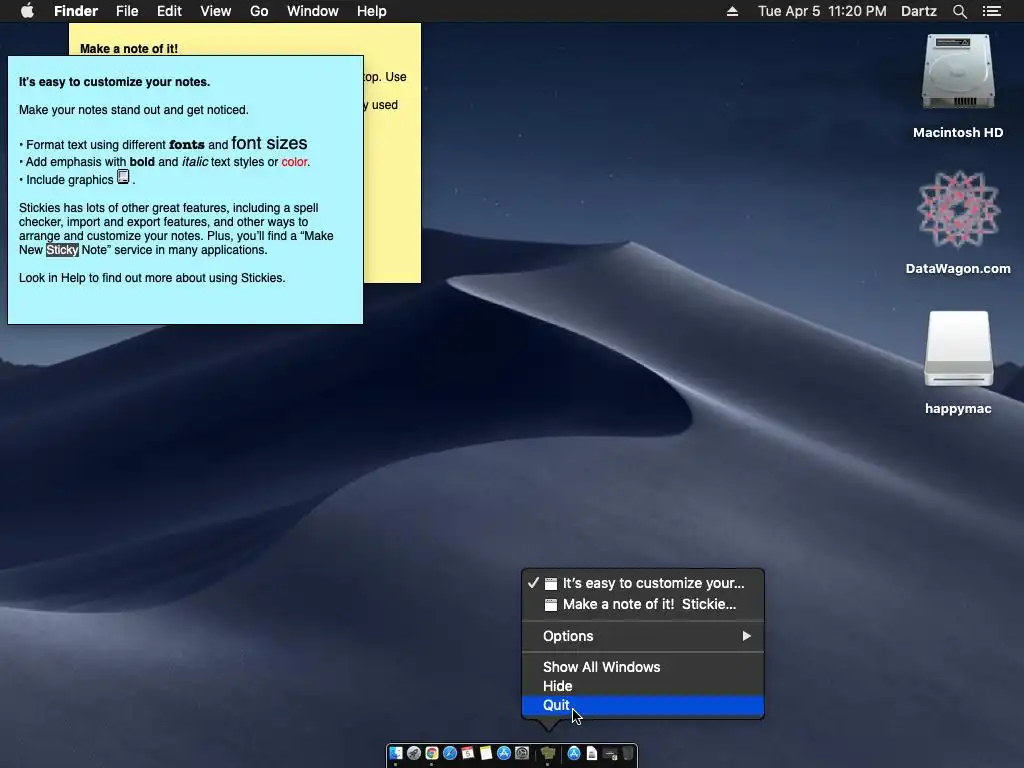The width and height of the screenshot is (1024, 768).
Task: Click the large "font sizes" text
Action: pos(269,143)
